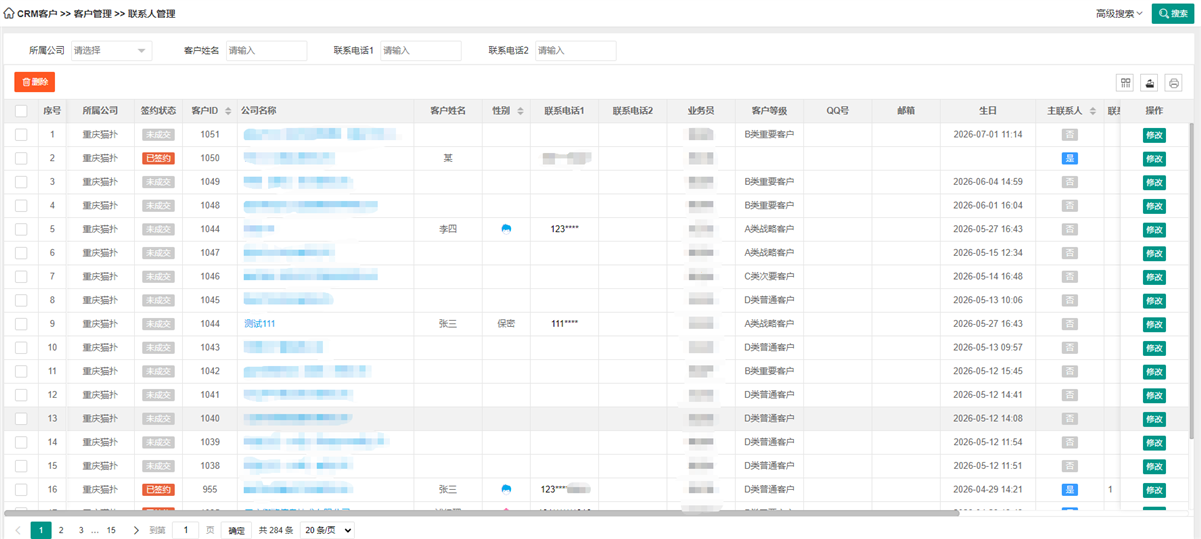
Task: Open the 20 条/页 page size dropdown
Action: pyautogui.click(x=328, y=530)
